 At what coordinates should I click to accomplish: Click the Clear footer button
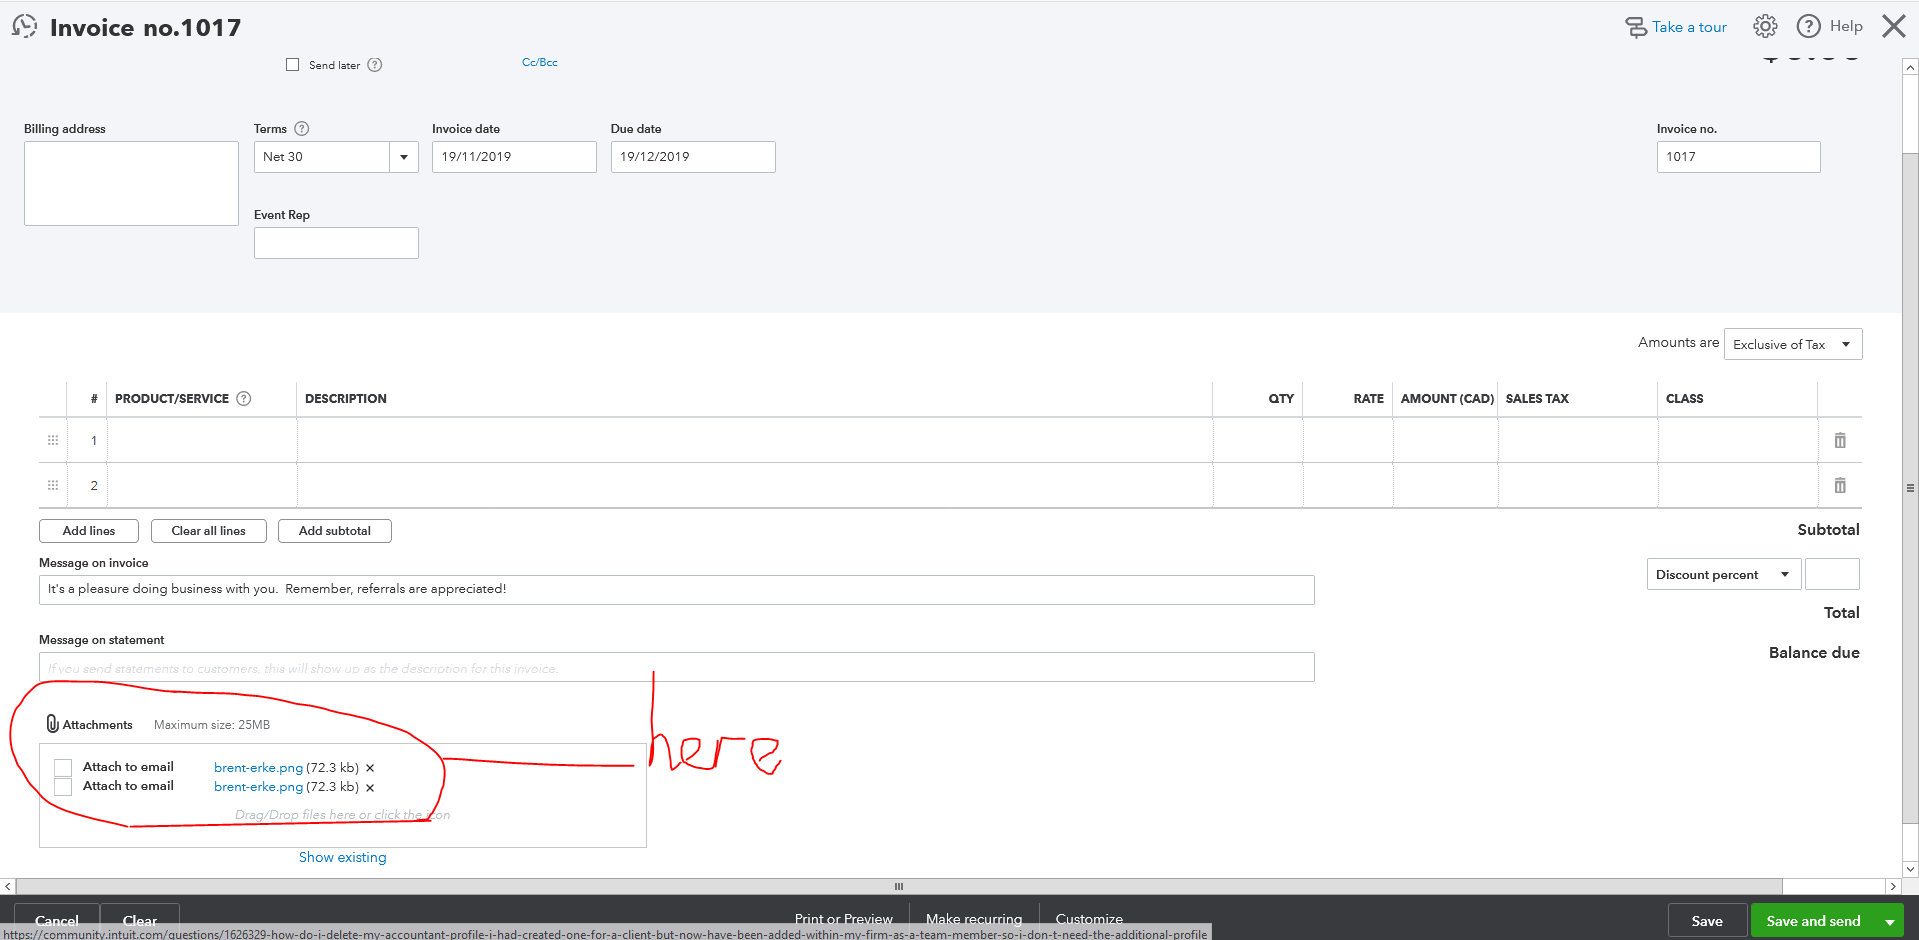point(140,921)
